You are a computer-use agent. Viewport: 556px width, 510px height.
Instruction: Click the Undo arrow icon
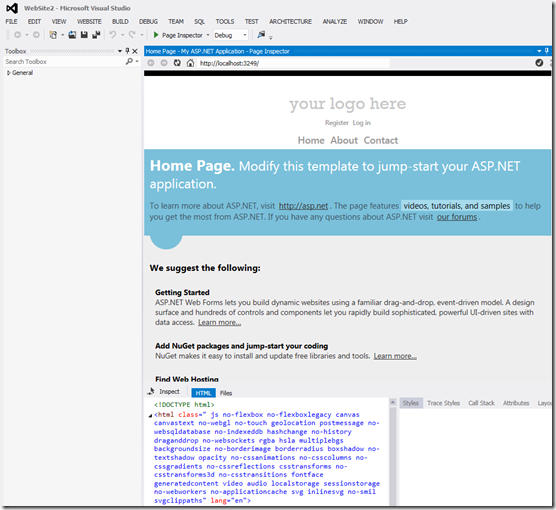click(x=113, y=35)
